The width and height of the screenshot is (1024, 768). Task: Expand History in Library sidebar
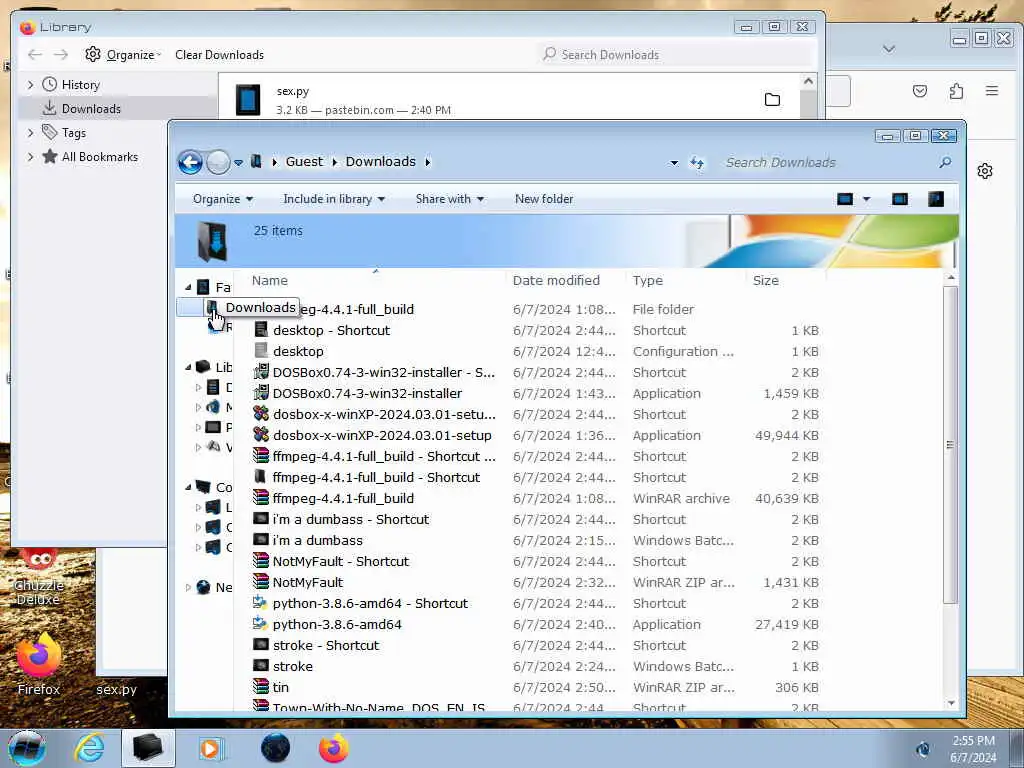[x=31, y=85]
